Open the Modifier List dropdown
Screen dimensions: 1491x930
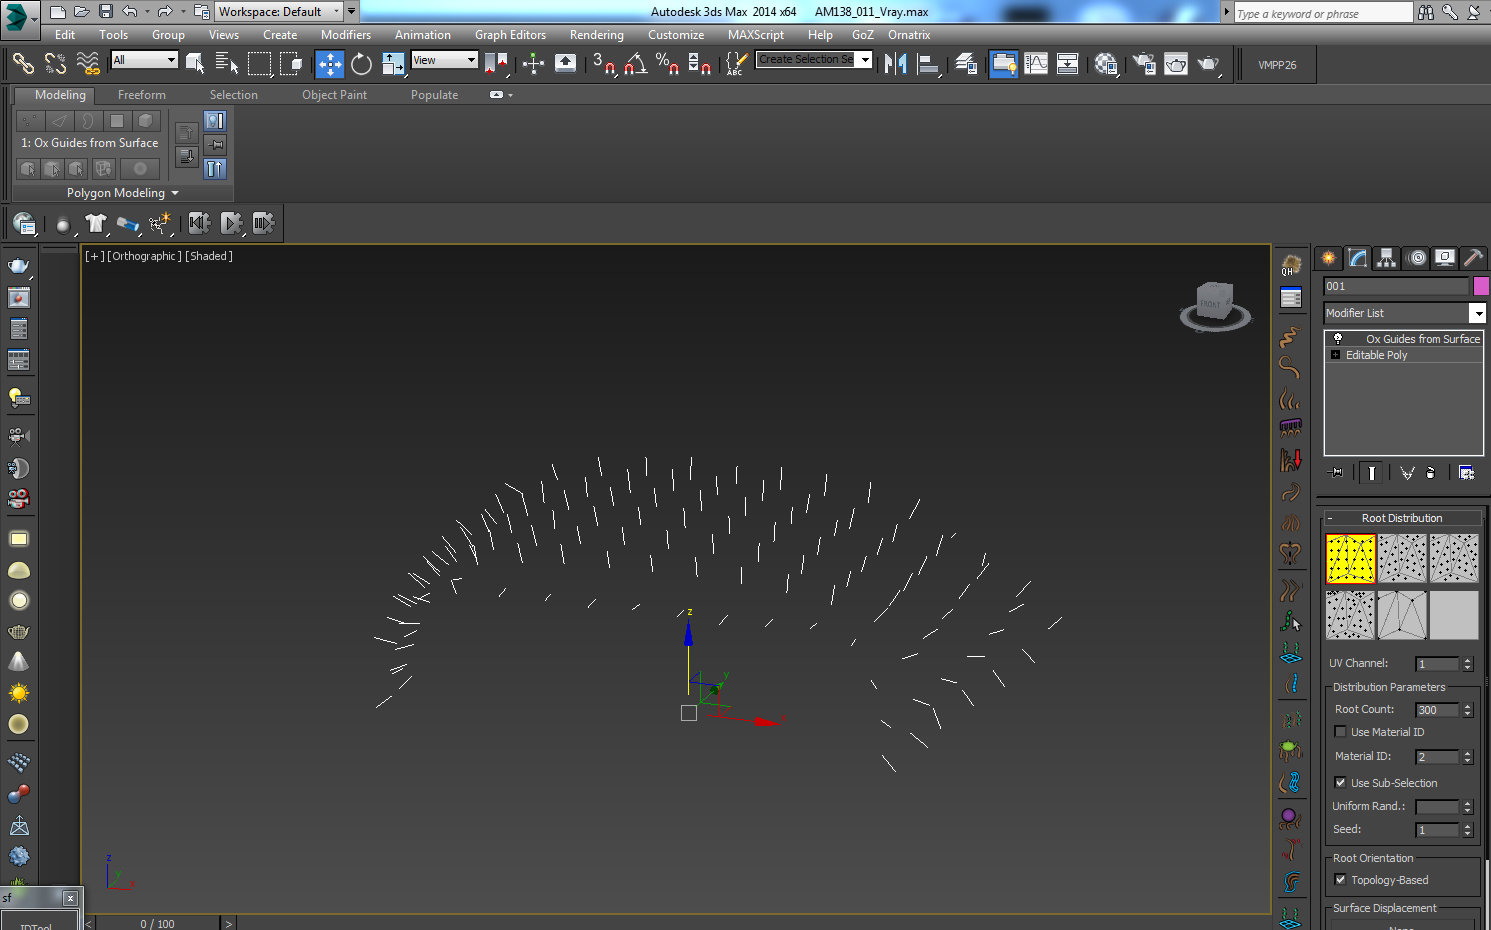tap(1477, 314)
